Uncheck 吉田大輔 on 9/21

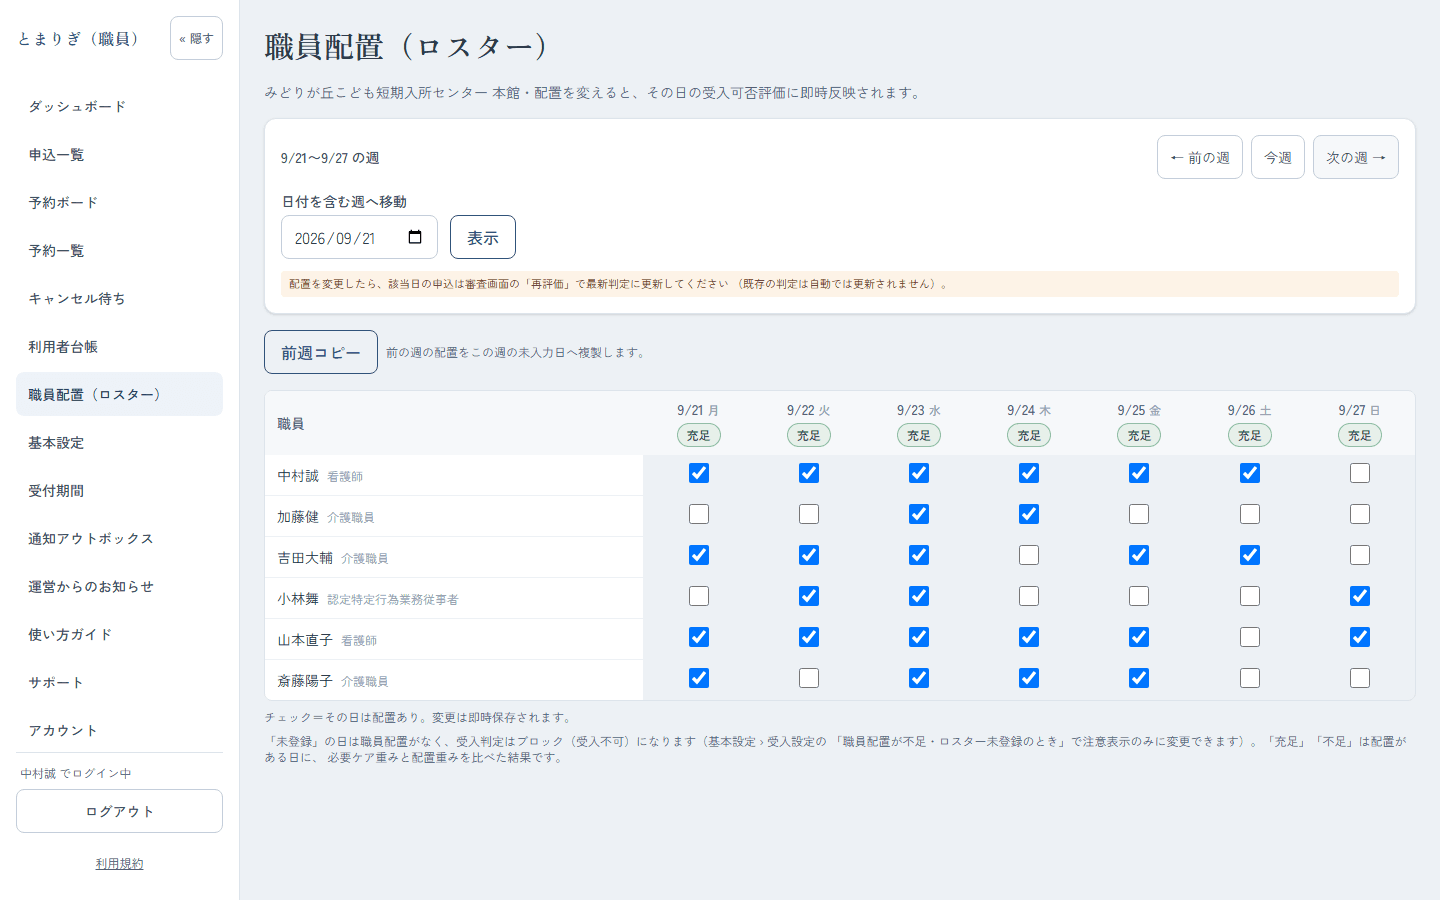(x=699, y=555)
